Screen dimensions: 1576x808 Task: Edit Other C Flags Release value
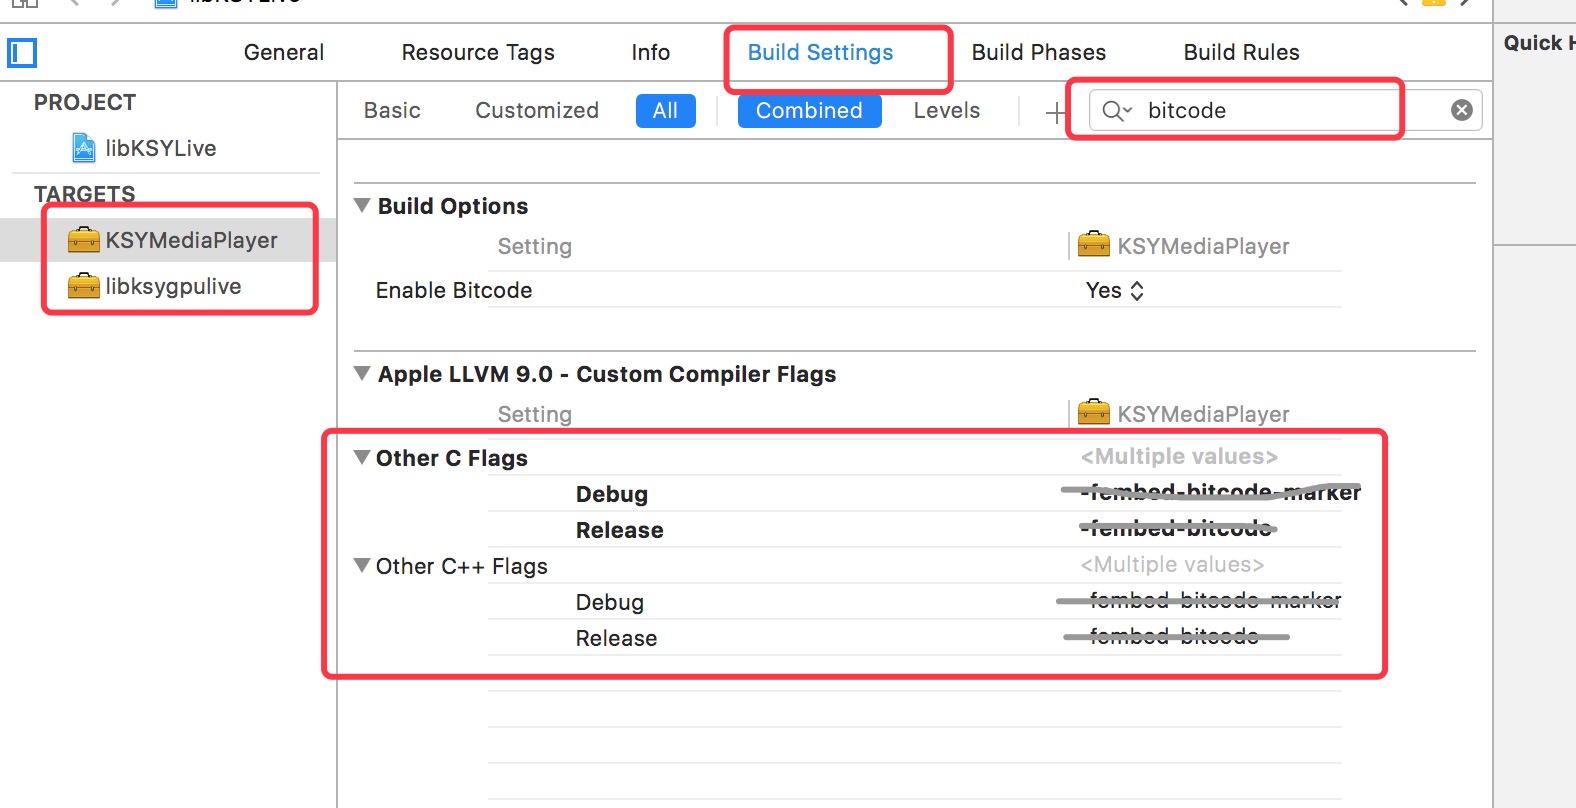tap(1179, 527)
